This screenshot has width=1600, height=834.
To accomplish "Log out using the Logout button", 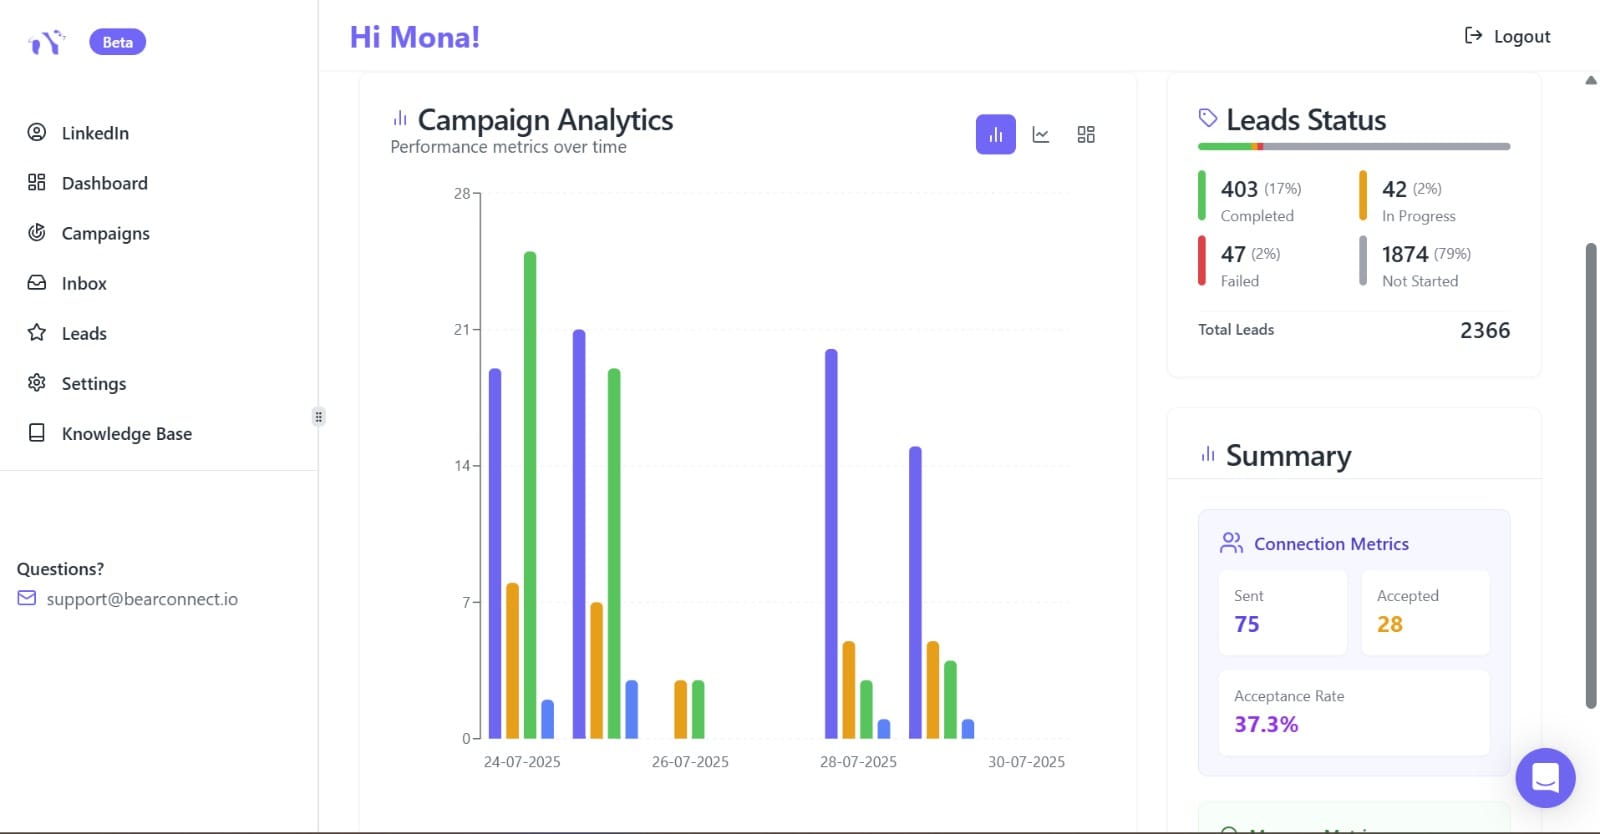I will click(1507, 37).
